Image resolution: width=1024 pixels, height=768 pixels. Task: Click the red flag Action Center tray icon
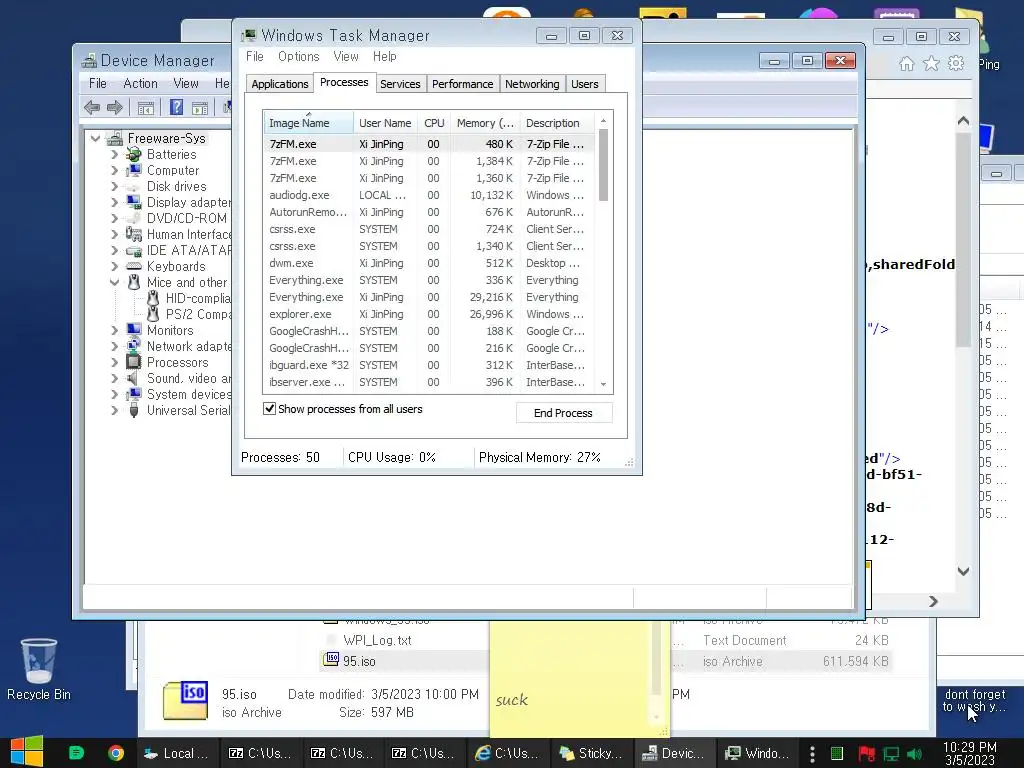[867, 754]
